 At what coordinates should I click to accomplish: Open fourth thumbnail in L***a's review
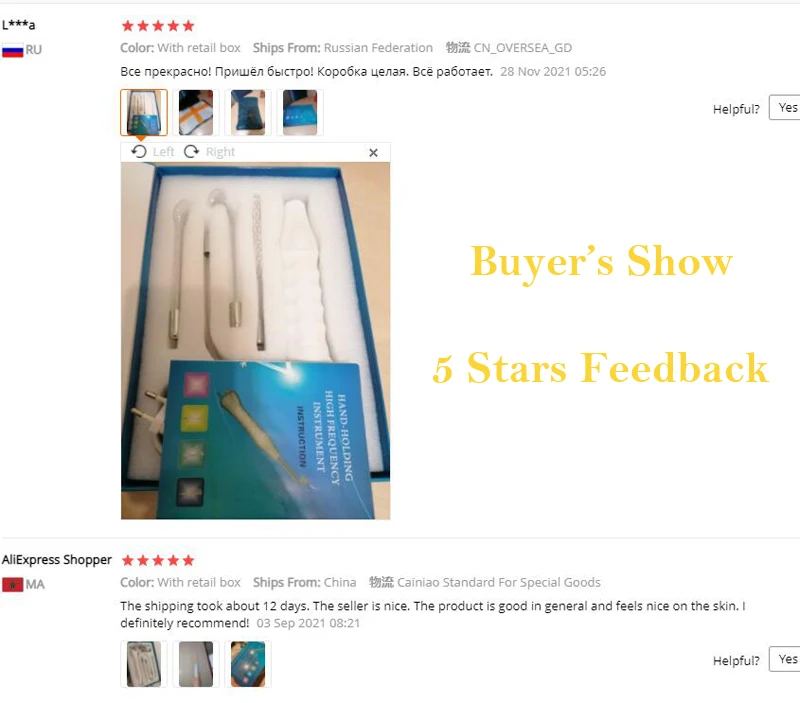(300, 112)
